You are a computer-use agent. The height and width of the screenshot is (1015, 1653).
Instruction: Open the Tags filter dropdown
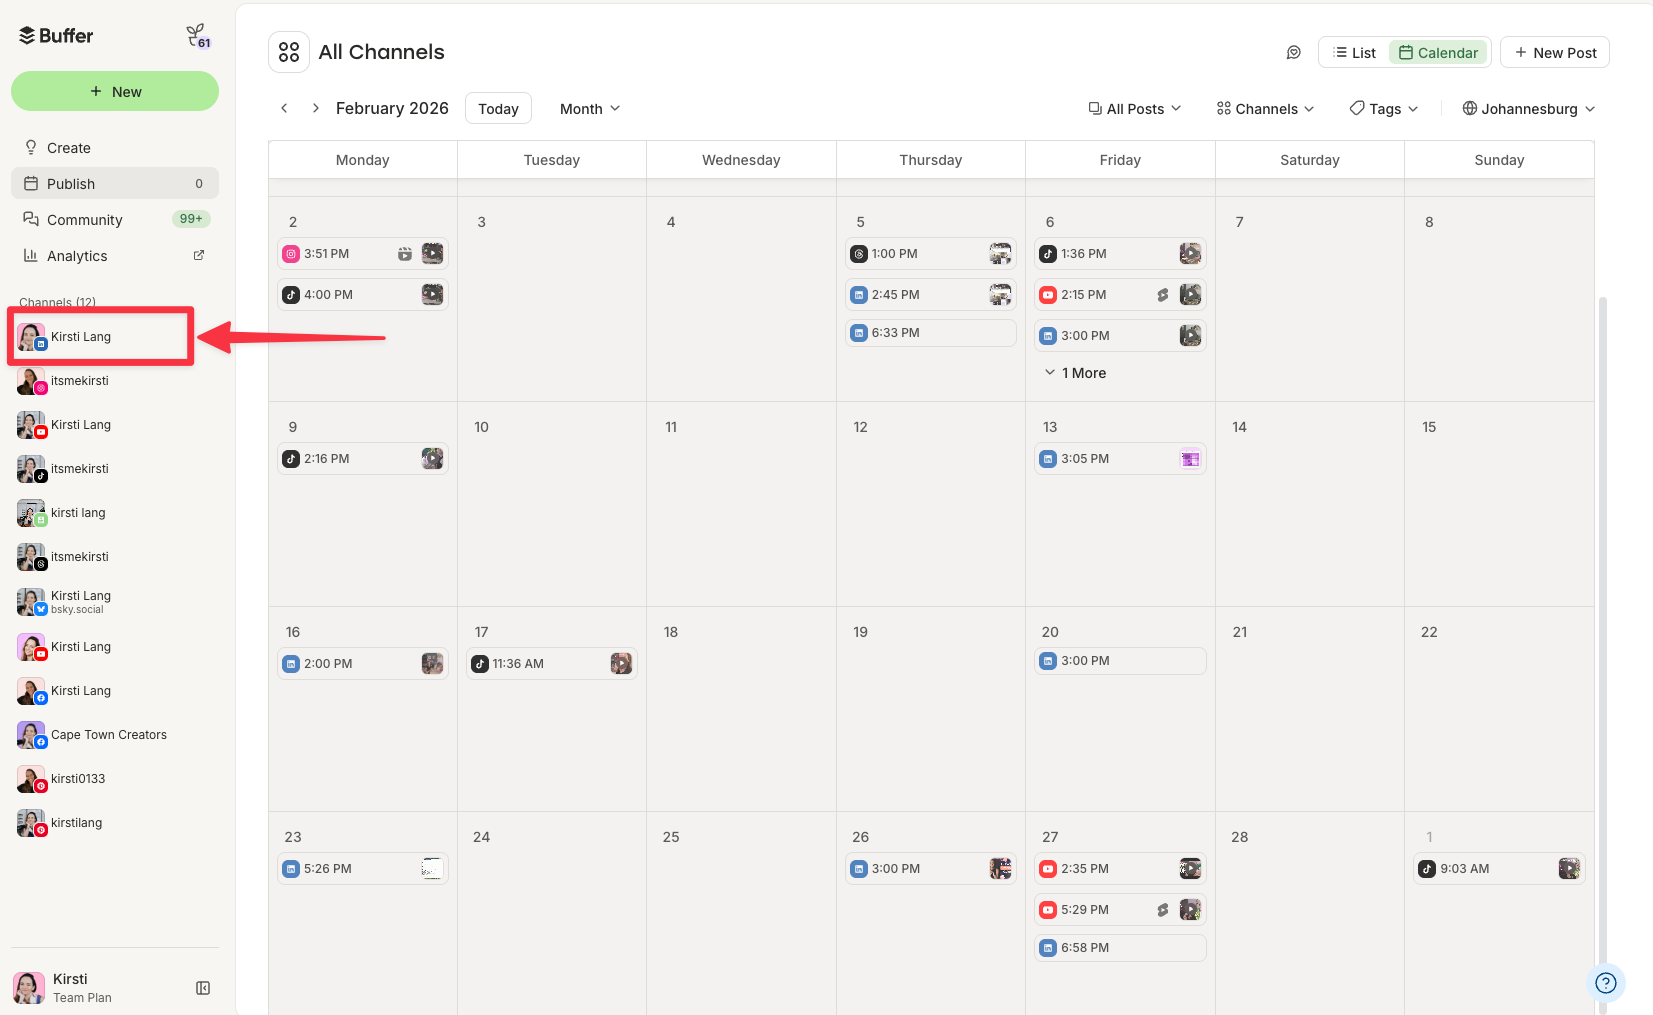click(1383, 108)
